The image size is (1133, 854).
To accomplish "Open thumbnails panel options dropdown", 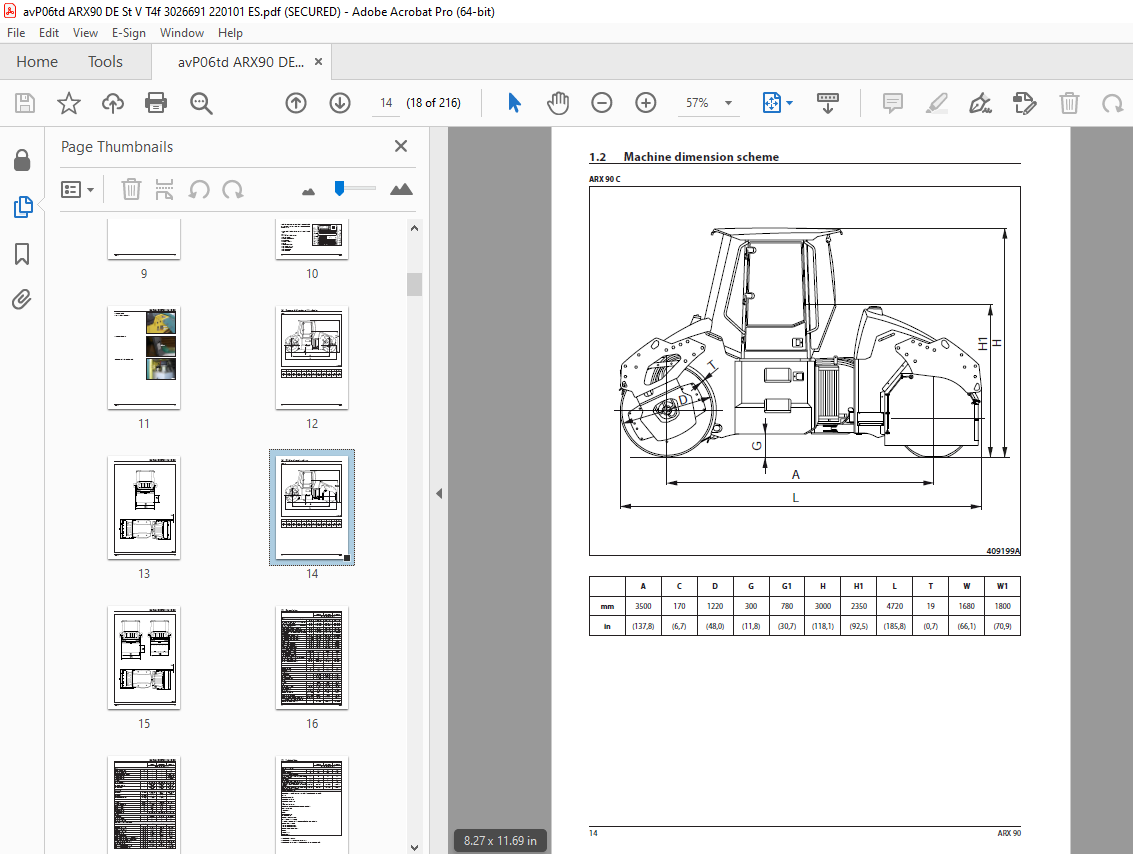I will [x=77, y=189].
